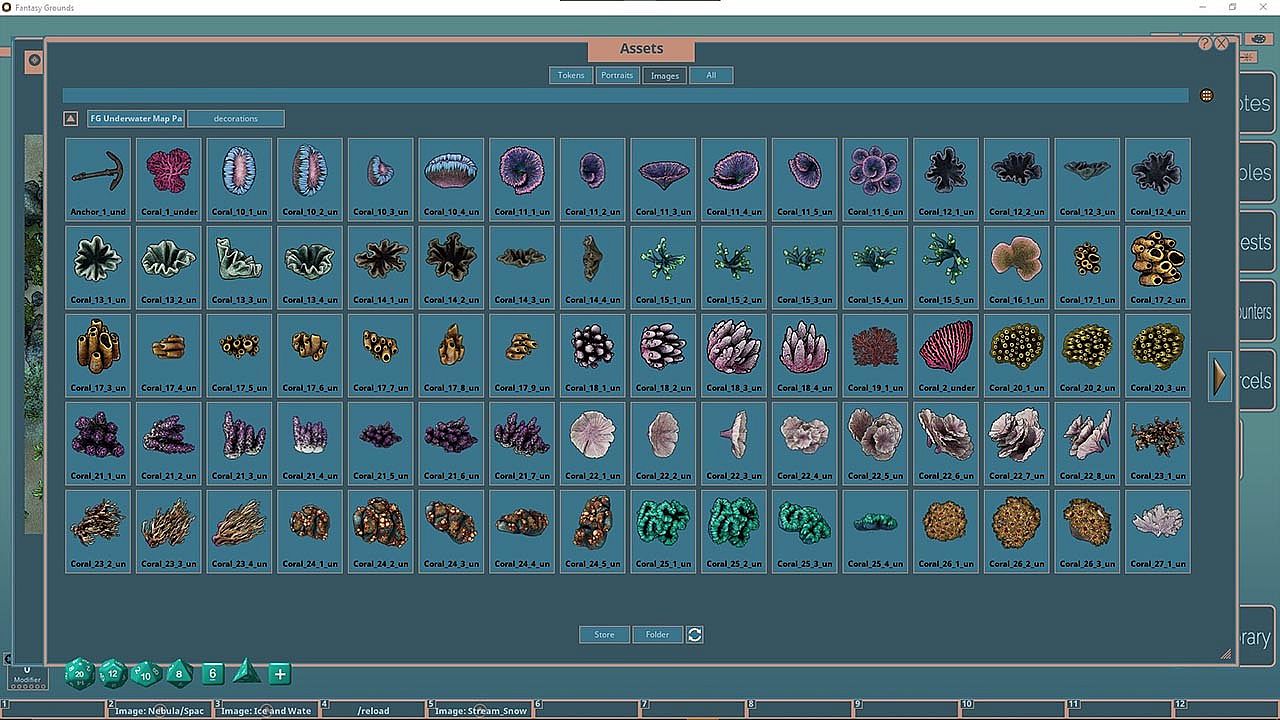1280x720 pixels.
Task: Select the Coral_24_2 thumbnail
Action: tap(381, 531)
